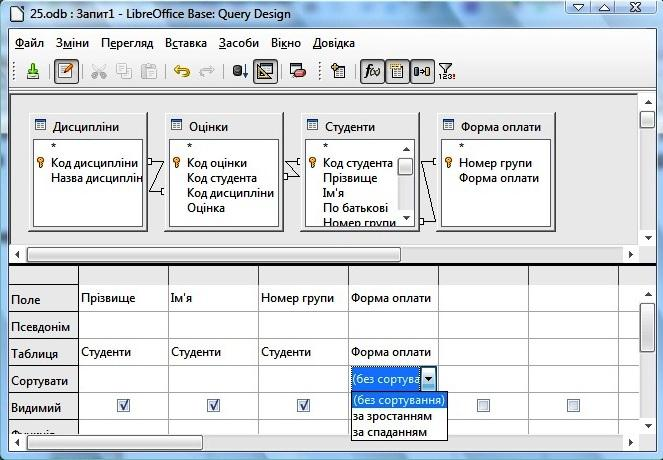Click the Distinct Values filter icon
663x460 pixels.
point(447,71)
